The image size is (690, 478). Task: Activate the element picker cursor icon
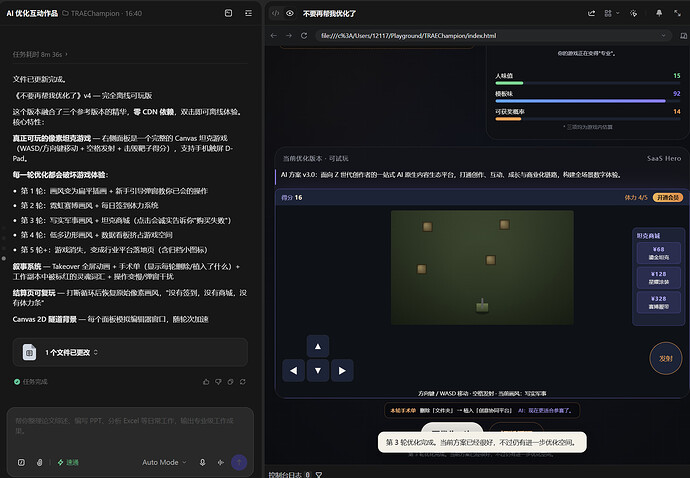tap(633, 13)
